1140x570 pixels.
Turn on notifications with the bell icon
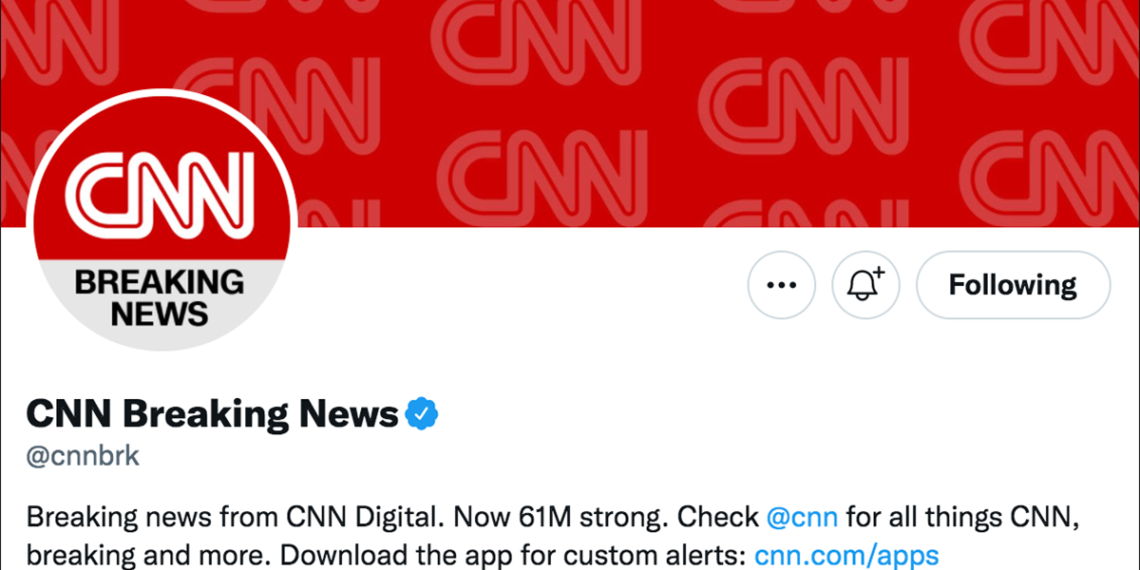click(866, 285)
